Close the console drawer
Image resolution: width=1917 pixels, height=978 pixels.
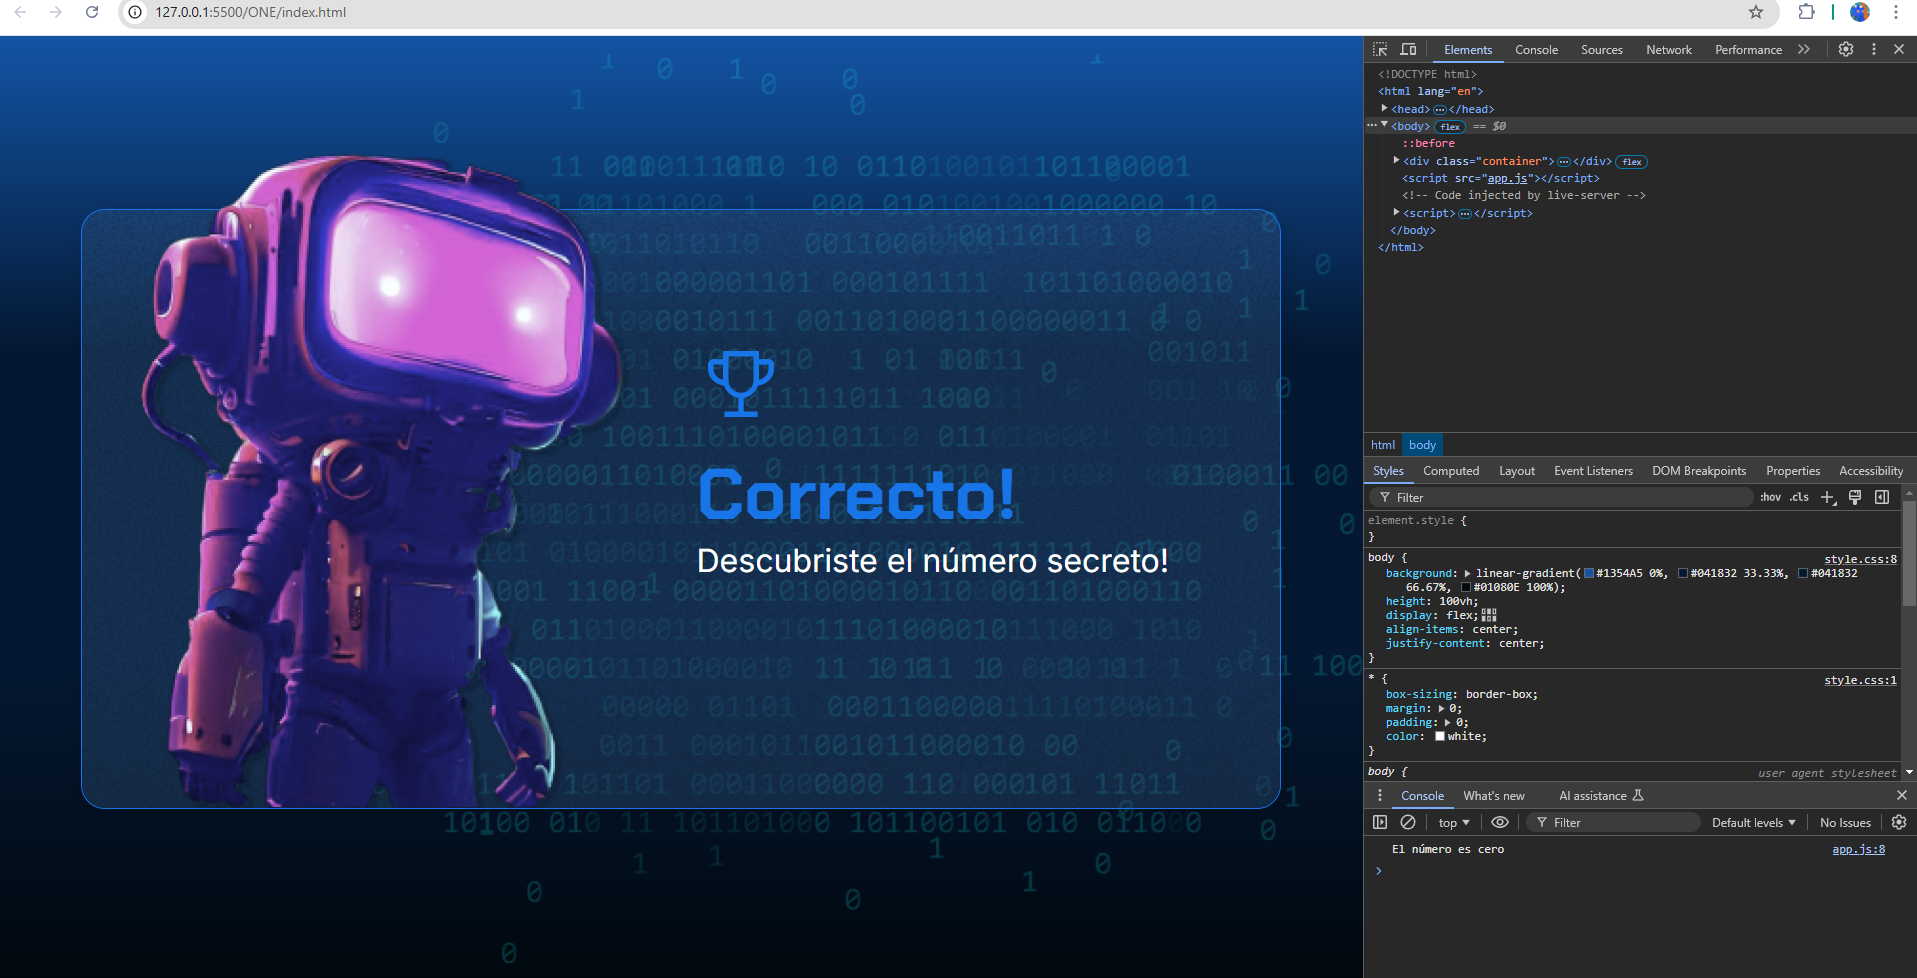tap(1902, 795)
